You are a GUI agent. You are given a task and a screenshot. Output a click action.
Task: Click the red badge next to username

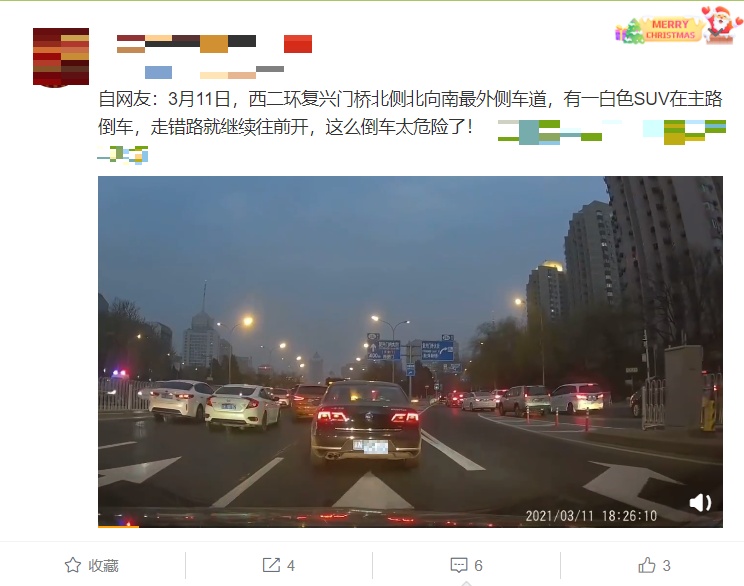tap(298, 44)
